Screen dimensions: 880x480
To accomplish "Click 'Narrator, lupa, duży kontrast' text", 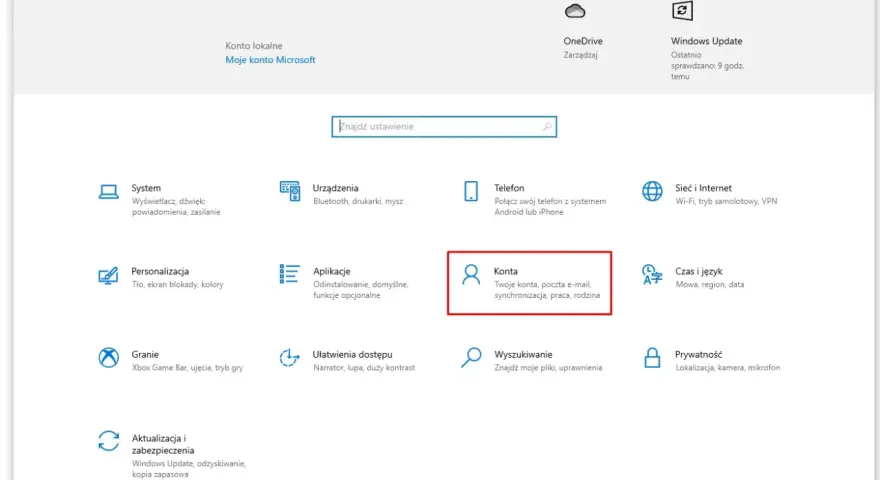I will tap(364, 367).
